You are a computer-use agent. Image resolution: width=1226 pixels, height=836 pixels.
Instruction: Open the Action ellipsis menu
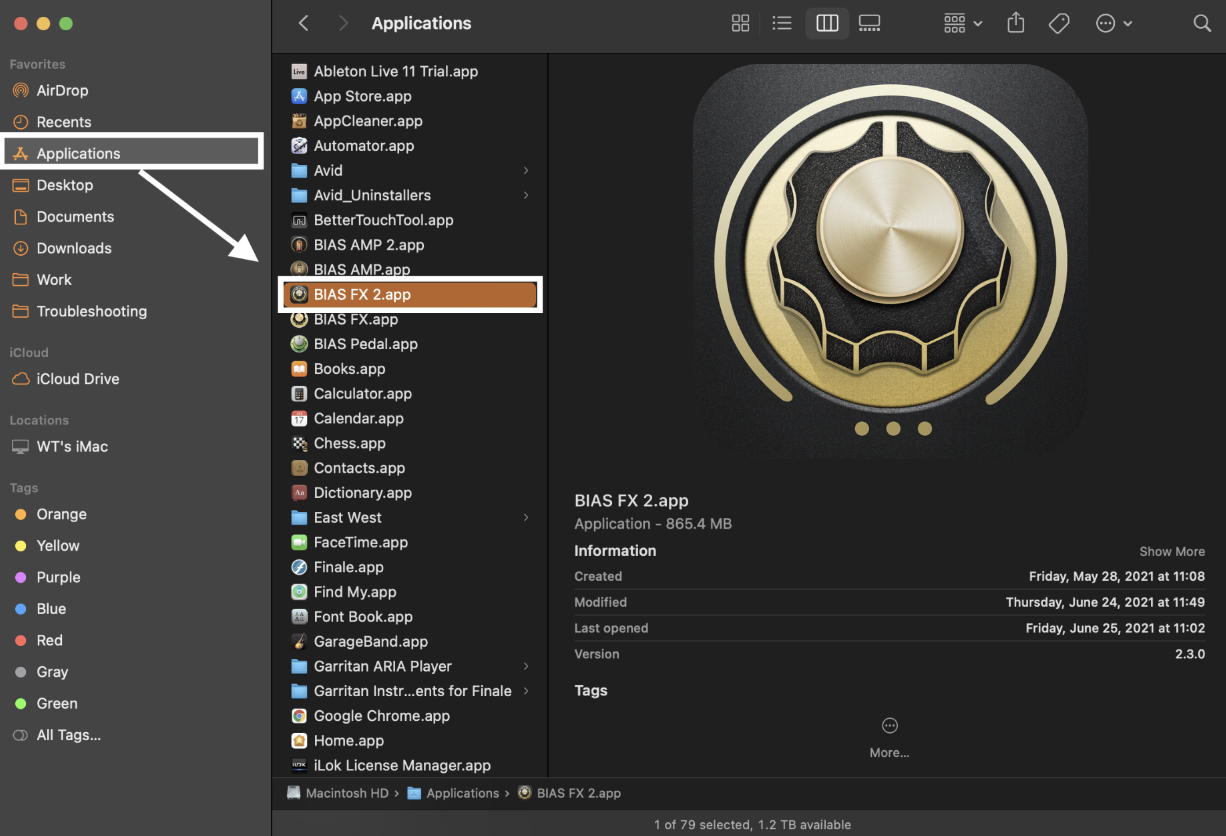pyautogui.click(x=1113, y=23)
